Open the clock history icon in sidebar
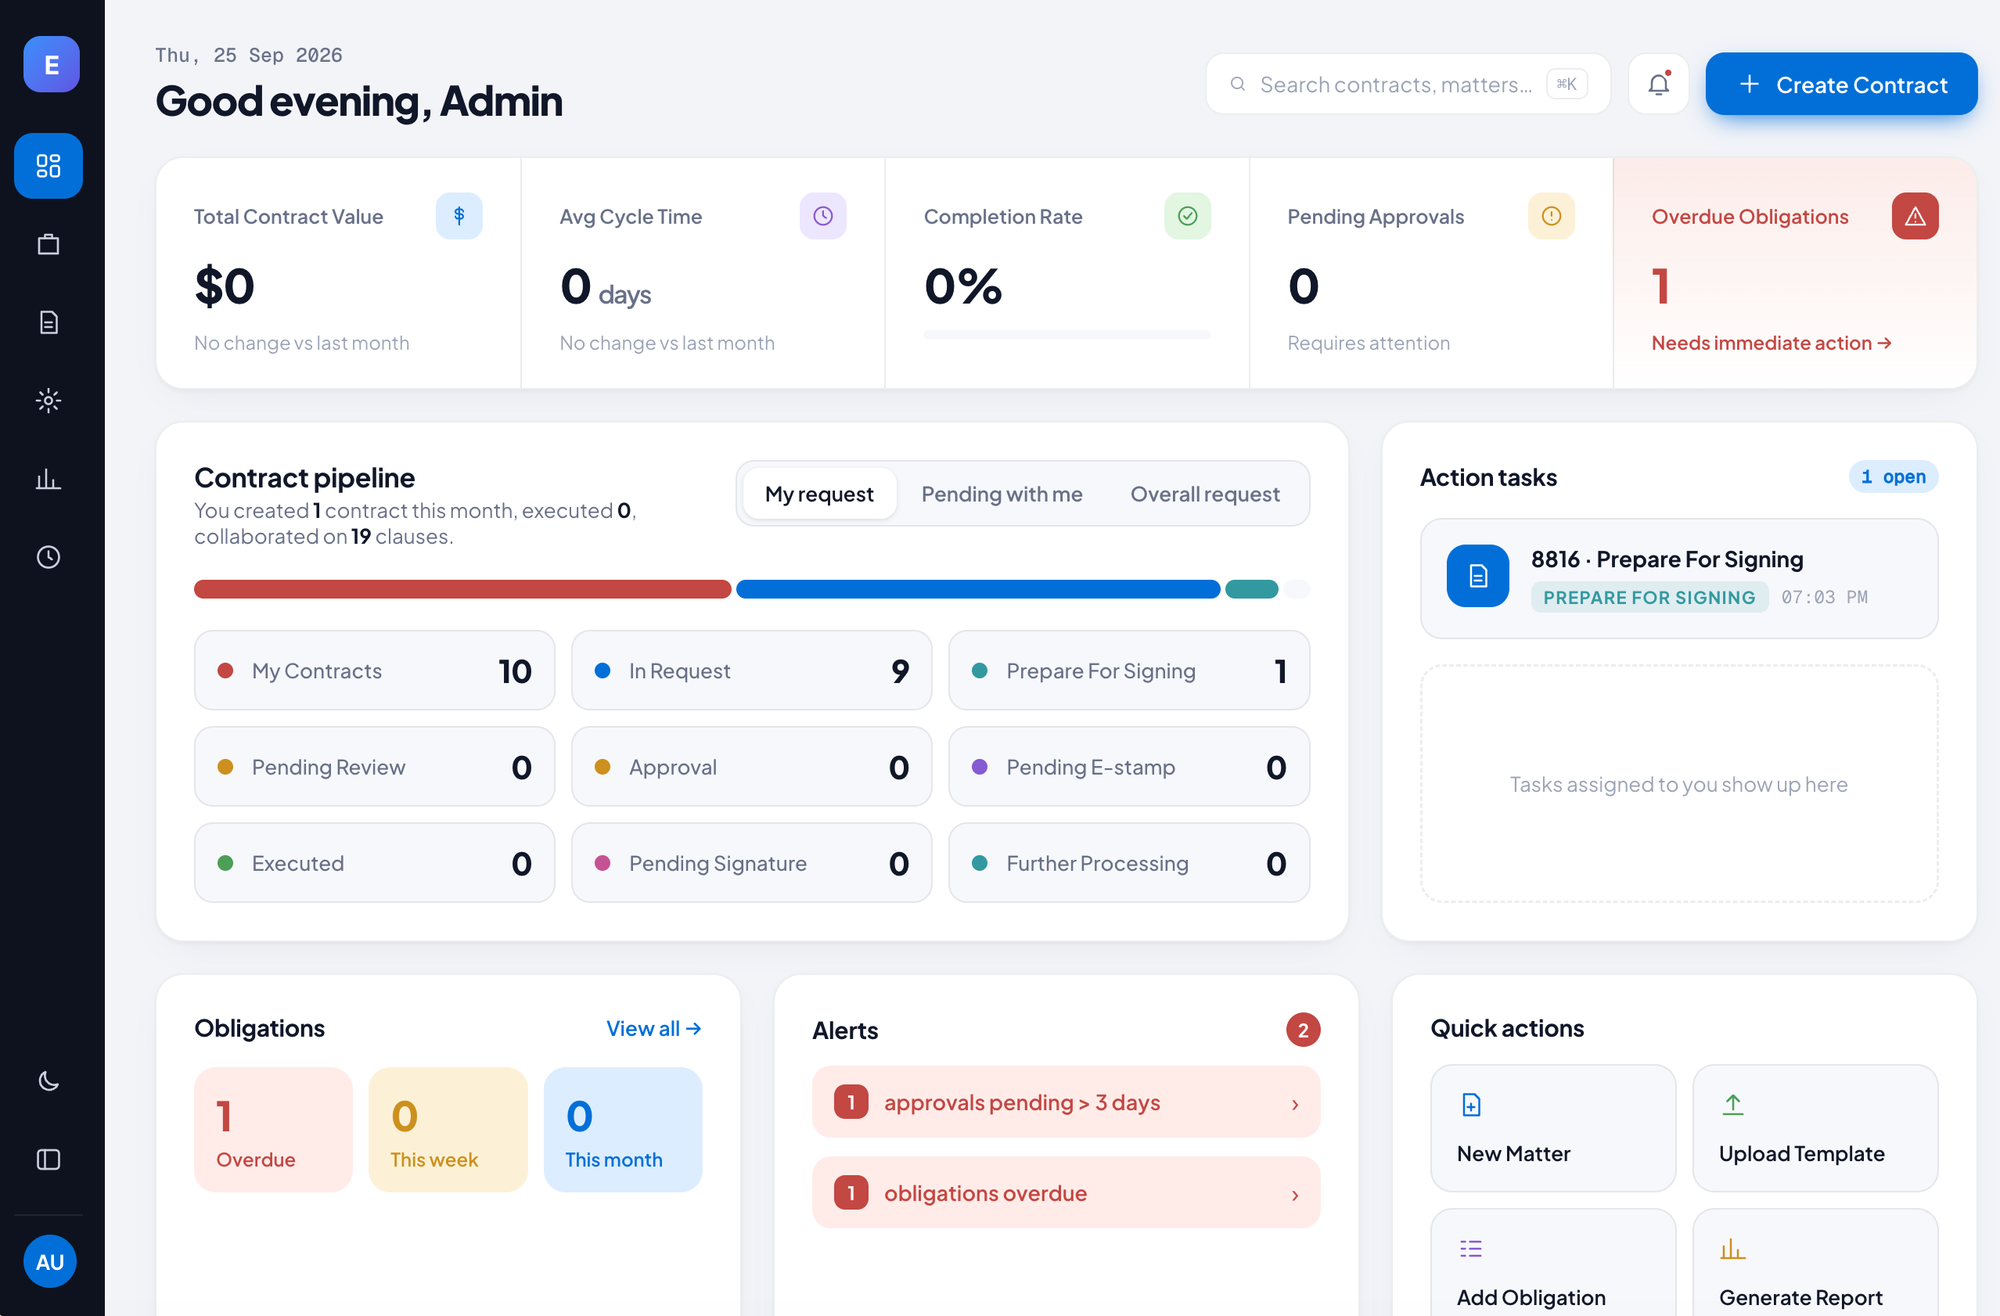Screen dimensions: 2000x1316 (x=48, y=557)
